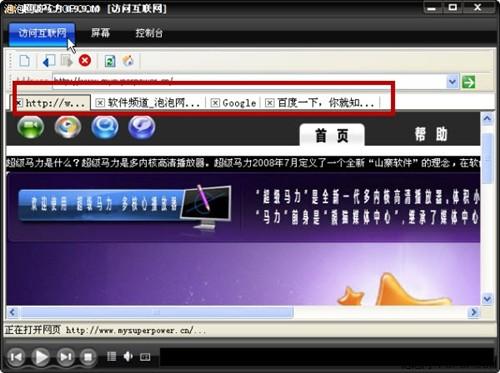The image size is (500, 373).
Task: Go back with the blue back arrow
Action: 49,61
